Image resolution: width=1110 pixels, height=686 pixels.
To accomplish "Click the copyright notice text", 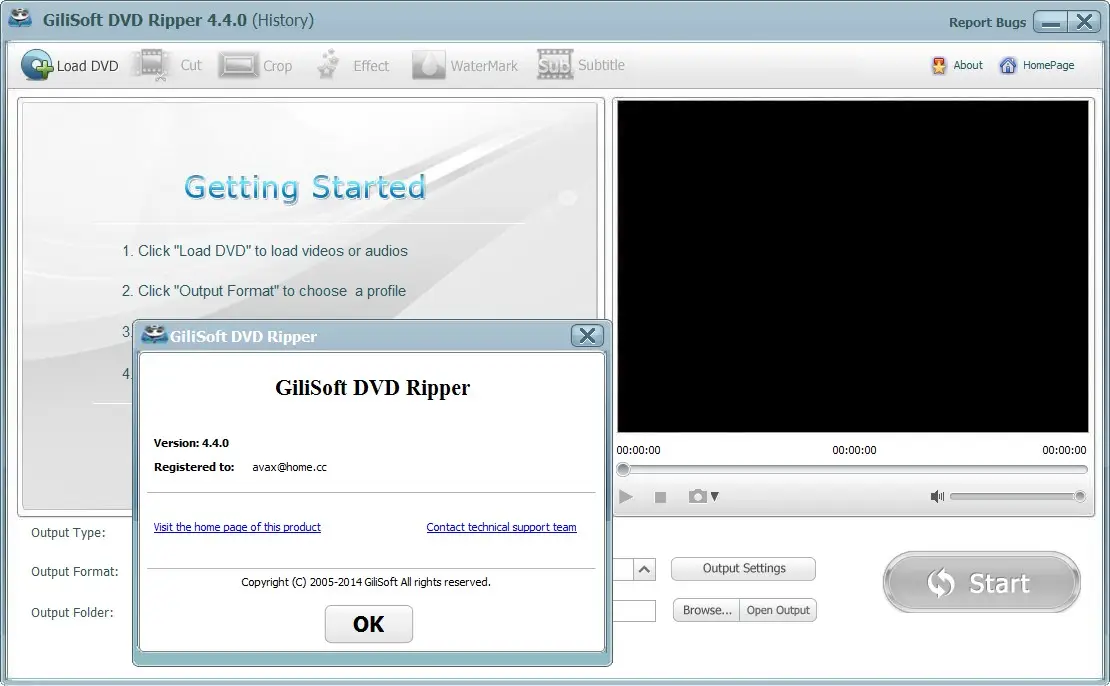I will pyautogui.click(x=366, y=582).
